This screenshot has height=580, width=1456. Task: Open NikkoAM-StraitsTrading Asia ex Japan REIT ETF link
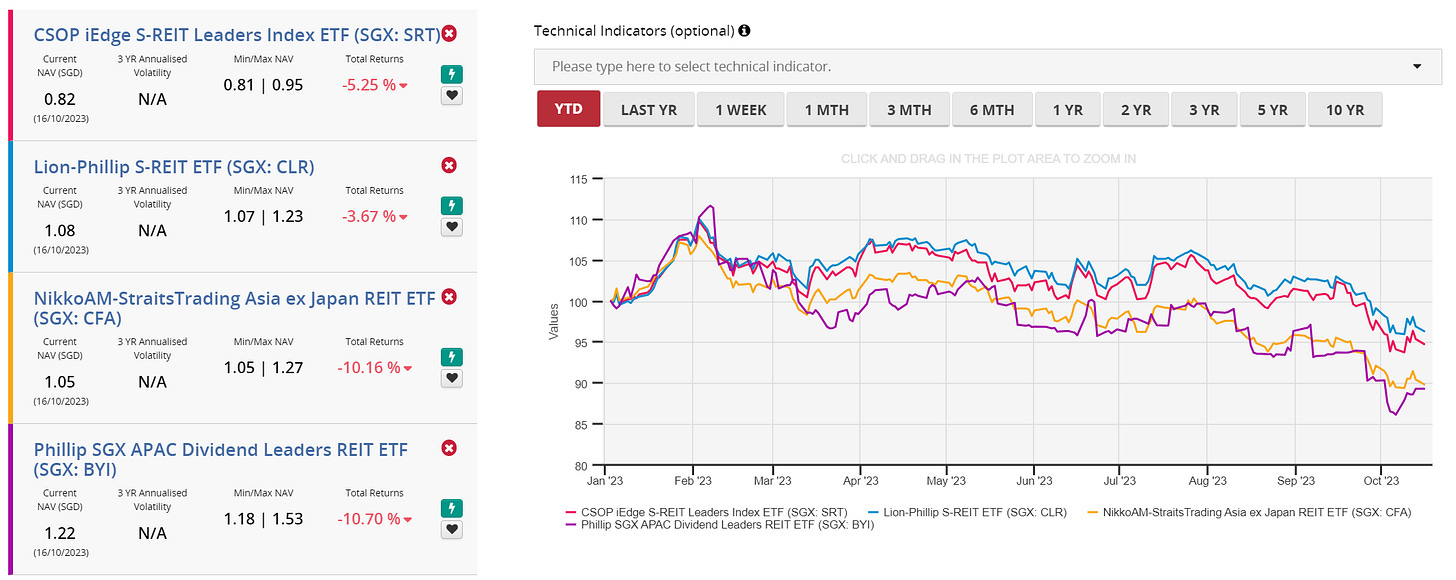pyautogui.click(x=235, y=308)
